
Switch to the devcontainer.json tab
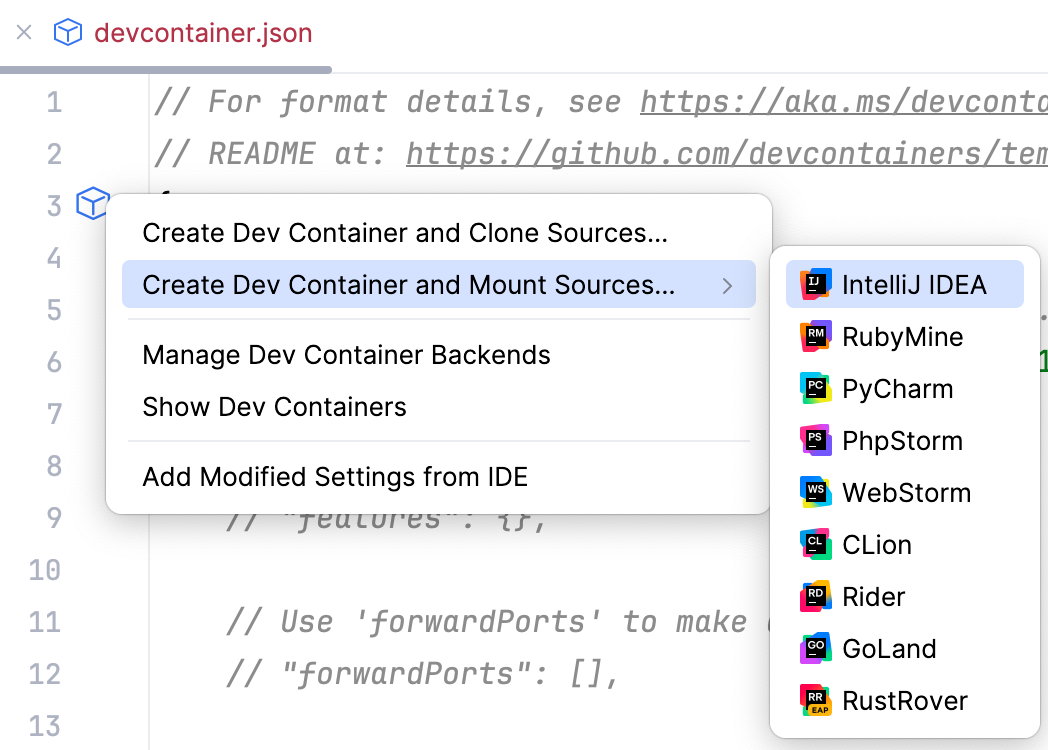(203, 33)
